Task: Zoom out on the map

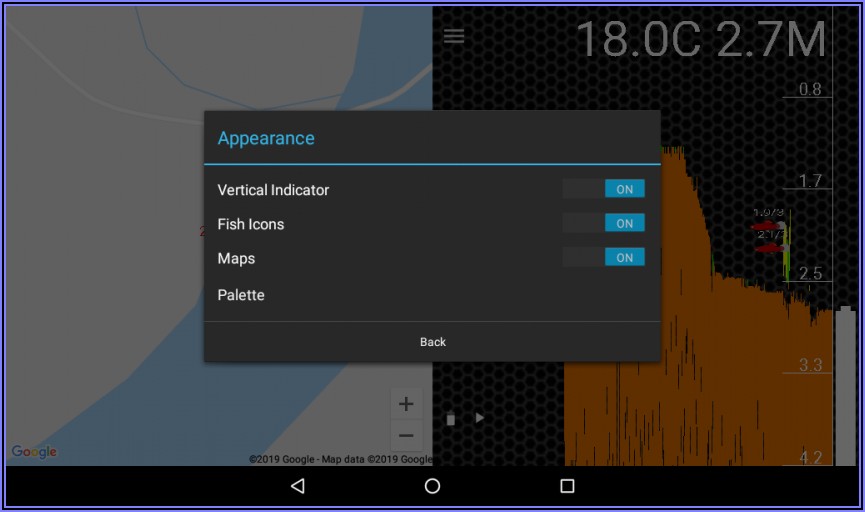Action: (x=406, y=436)
